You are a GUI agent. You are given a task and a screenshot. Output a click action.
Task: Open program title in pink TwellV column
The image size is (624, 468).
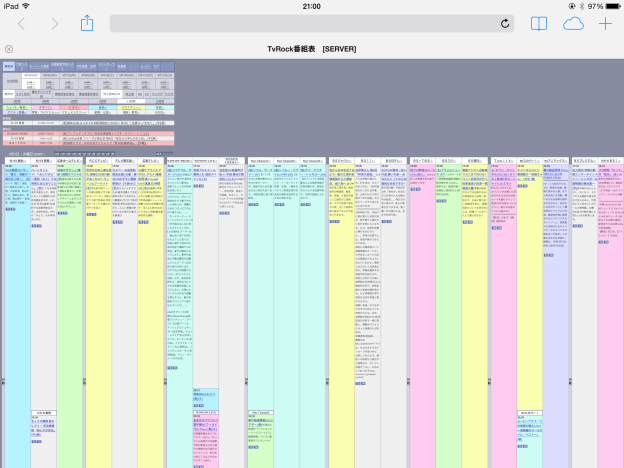[504, 177]
